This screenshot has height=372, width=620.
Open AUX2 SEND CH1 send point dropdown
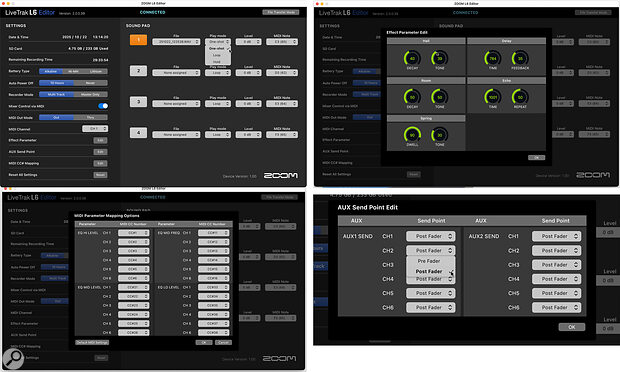(x=556, y=236)
